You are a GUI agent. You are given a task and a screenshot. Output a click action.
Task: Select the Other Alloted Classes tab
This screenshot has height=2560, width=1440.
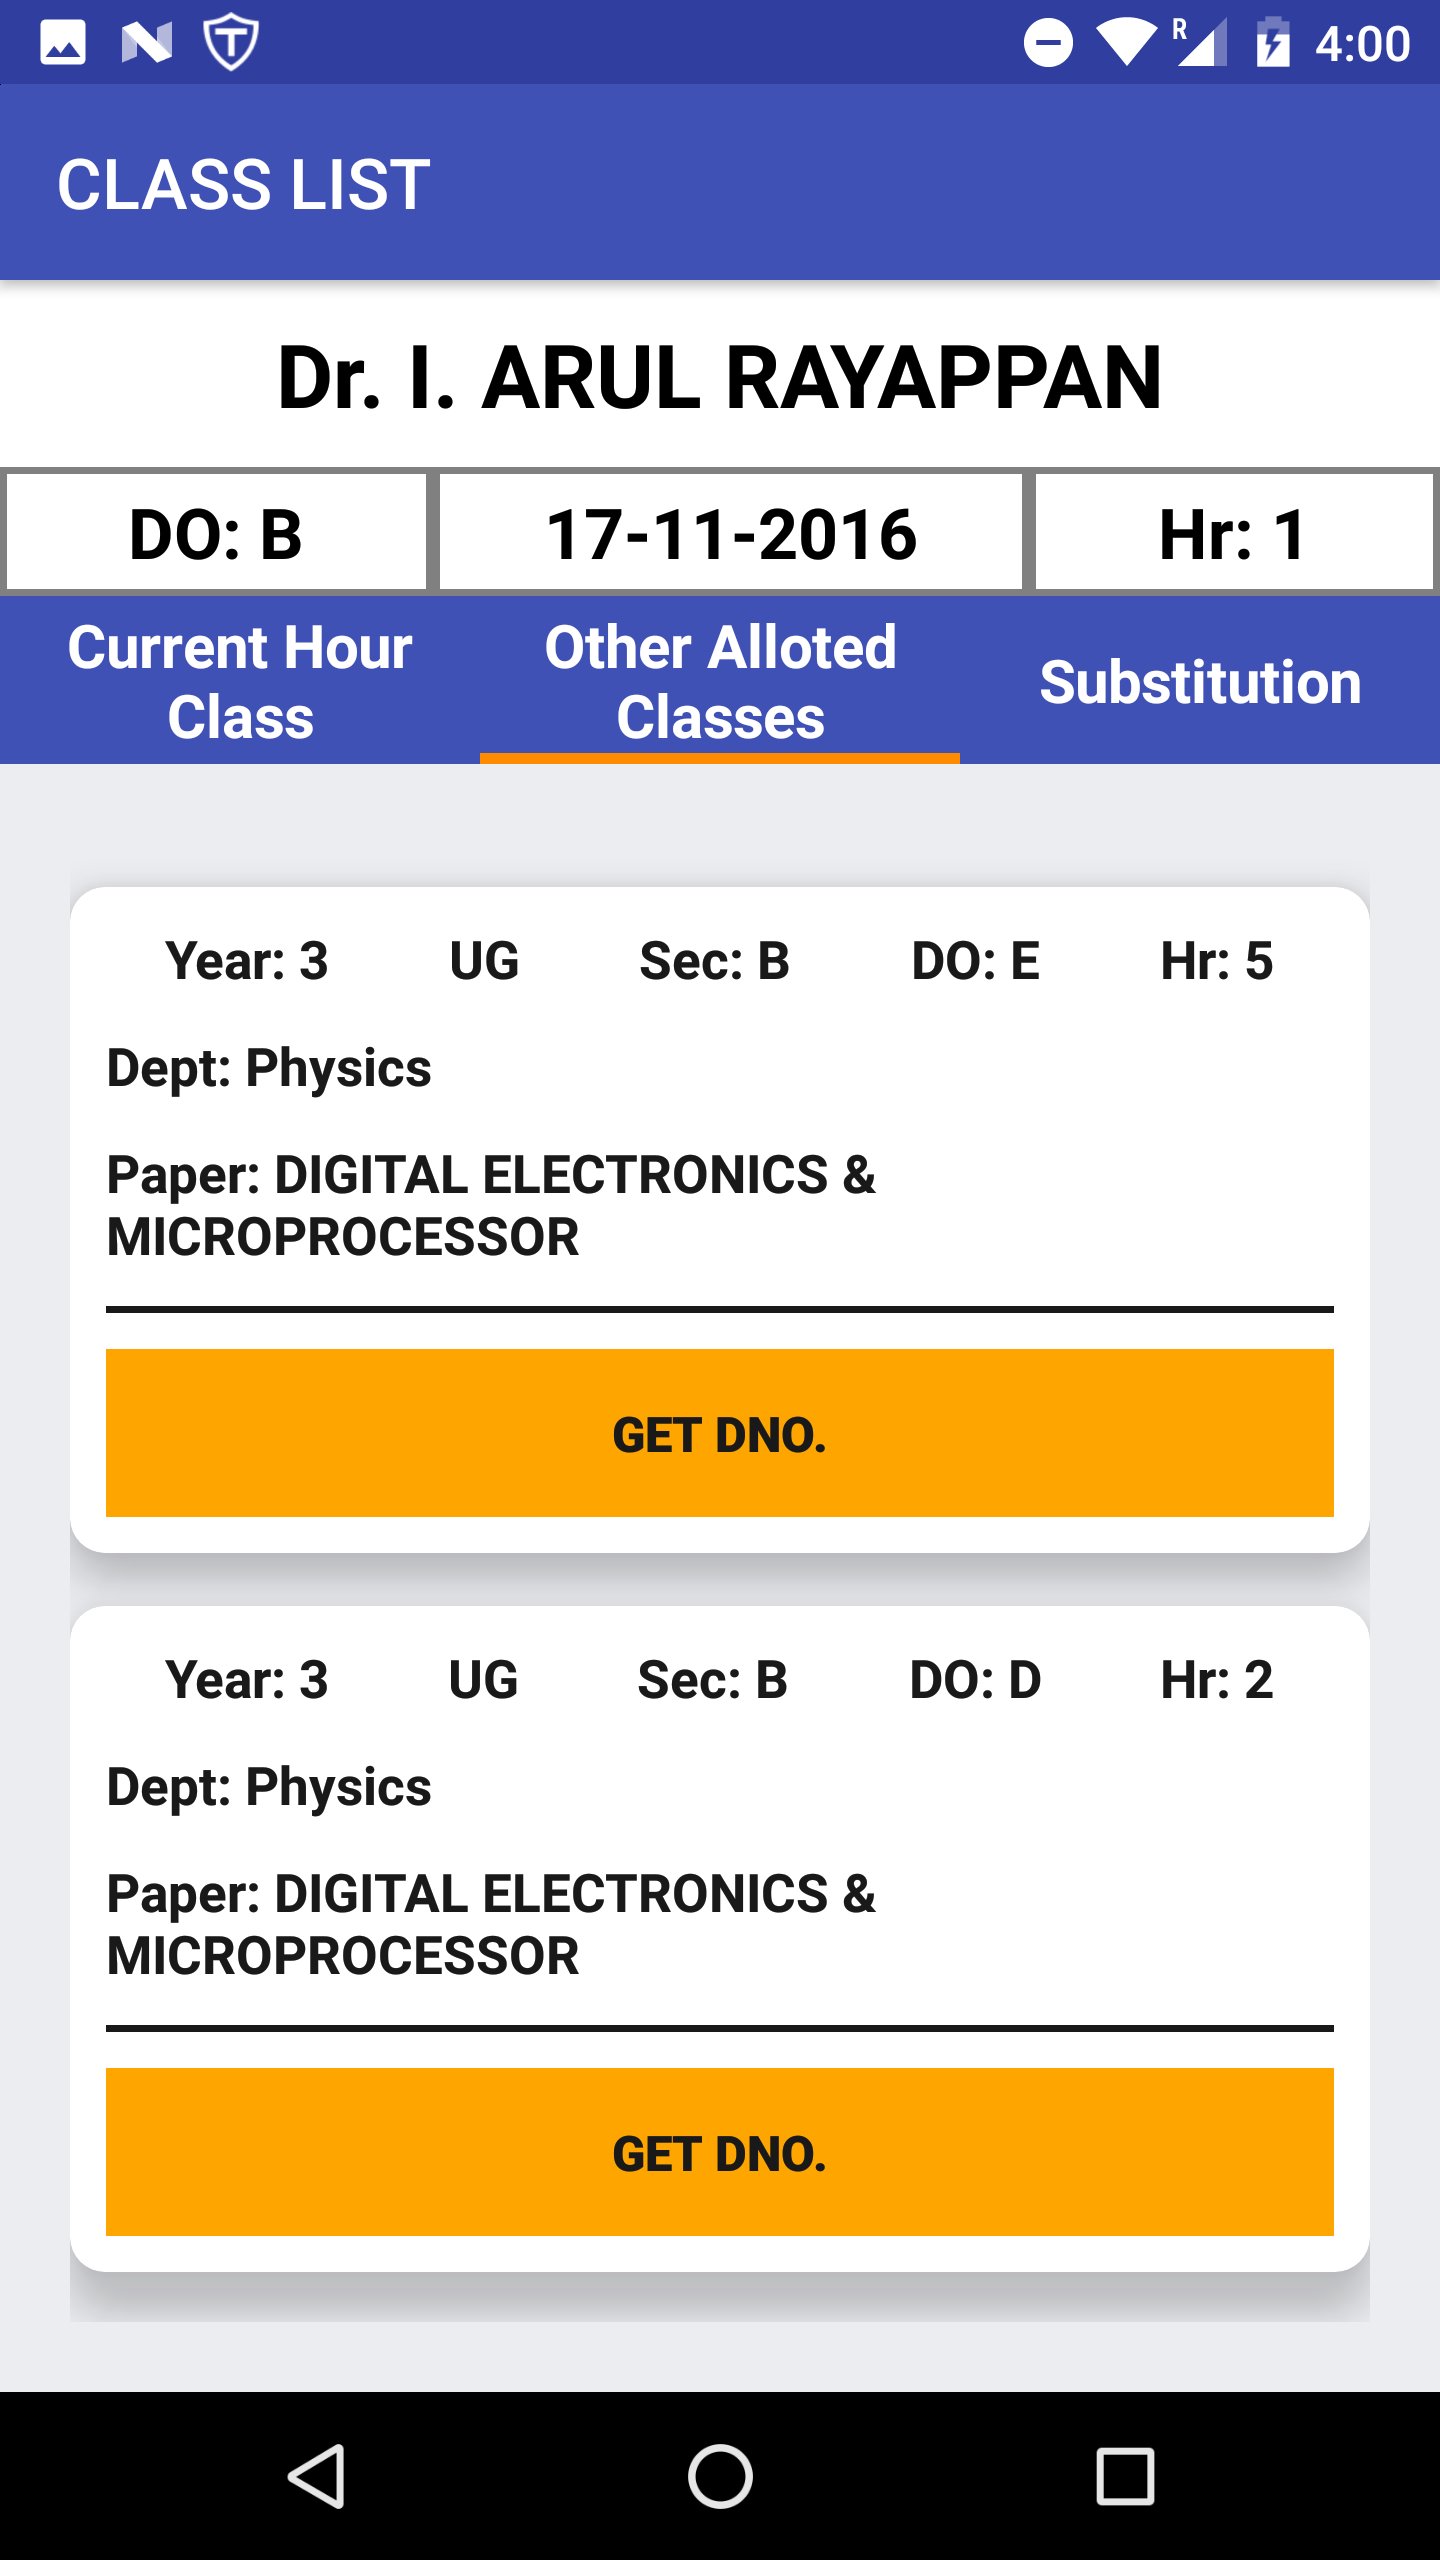720,681
